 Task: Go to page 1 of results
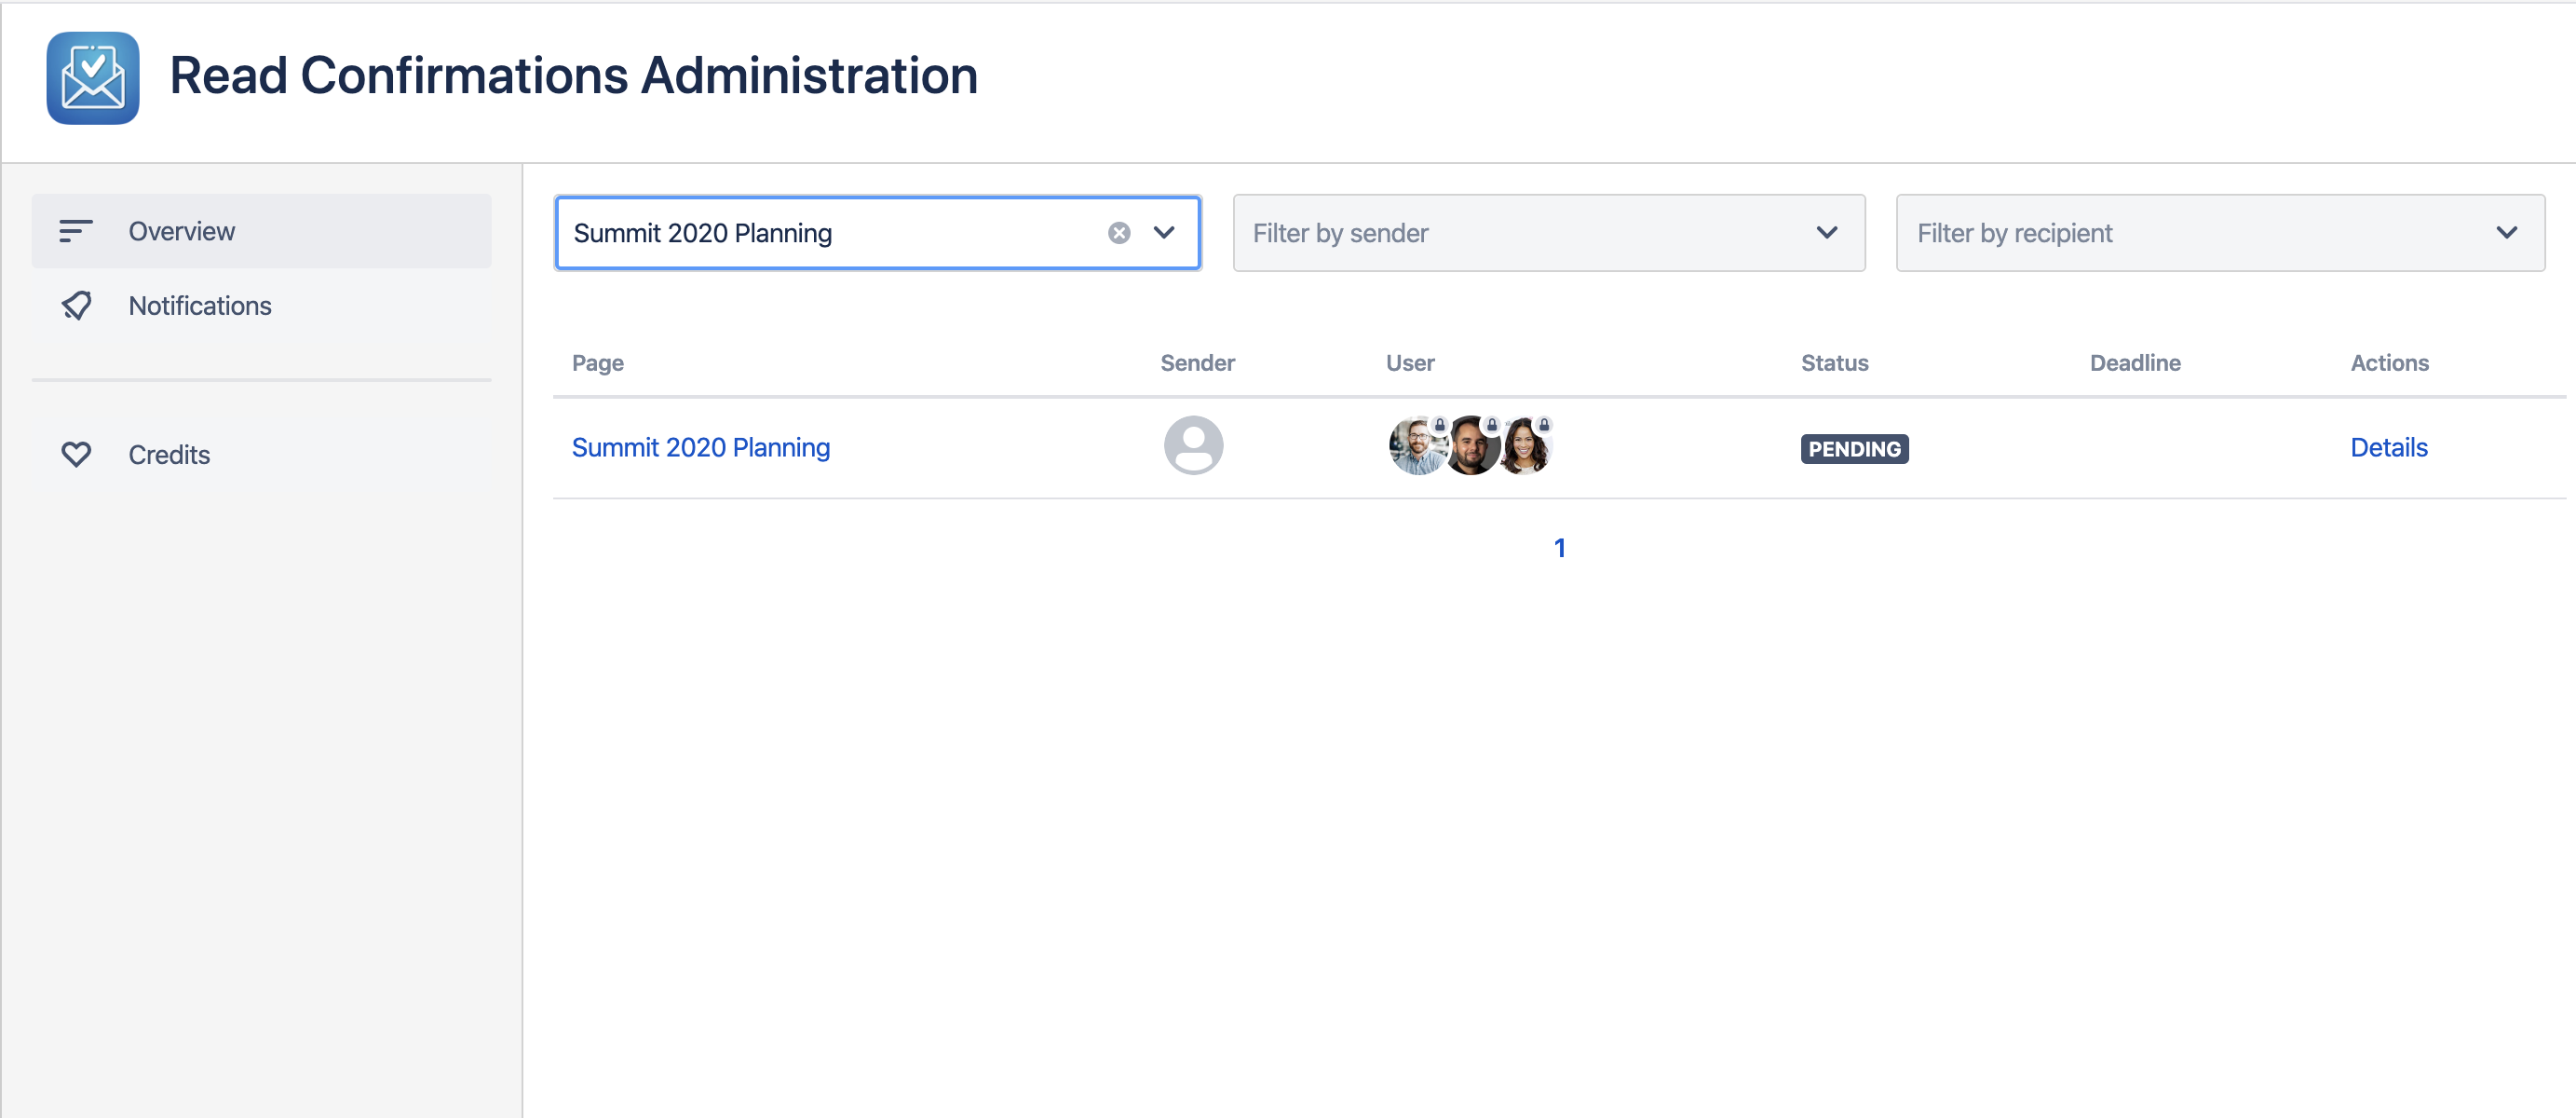[x=1559, y=548]
